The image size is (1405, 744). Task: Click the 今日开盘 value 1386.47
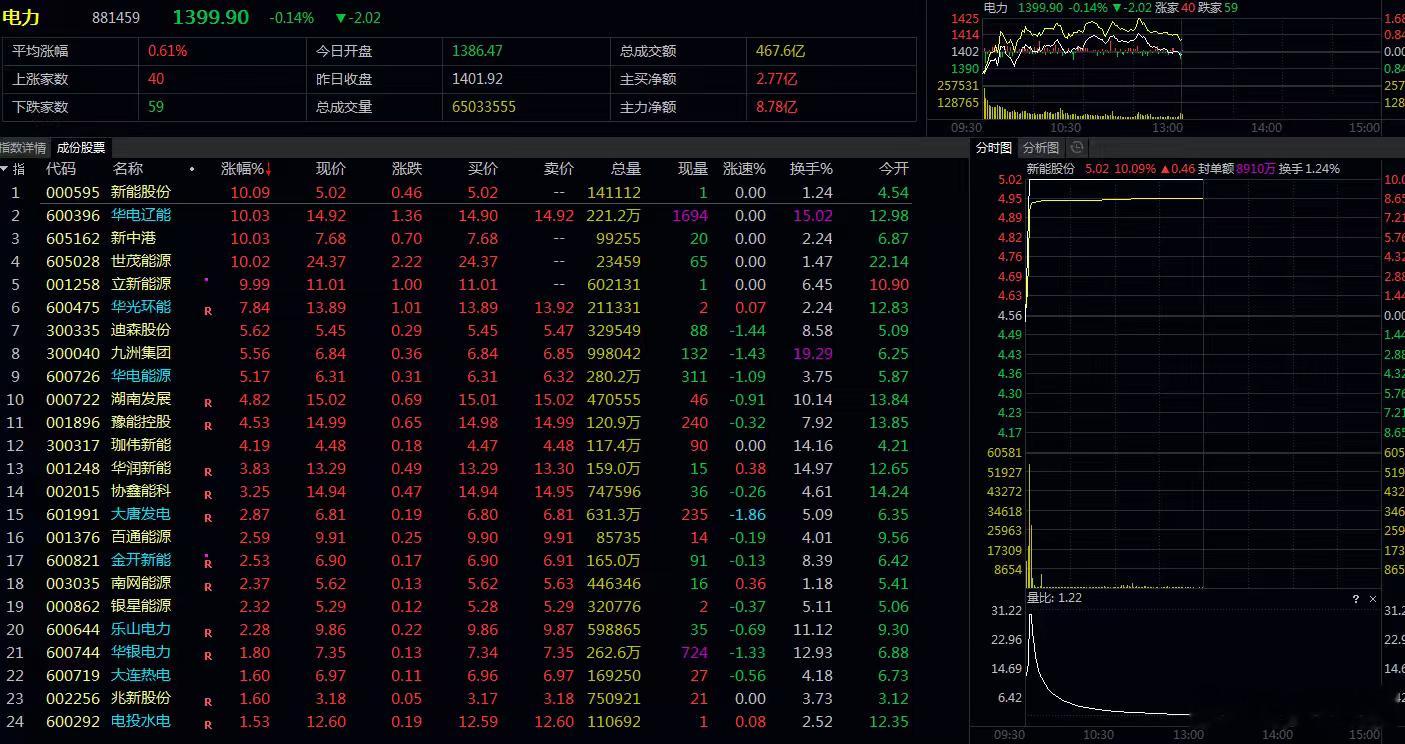[477, 50]
